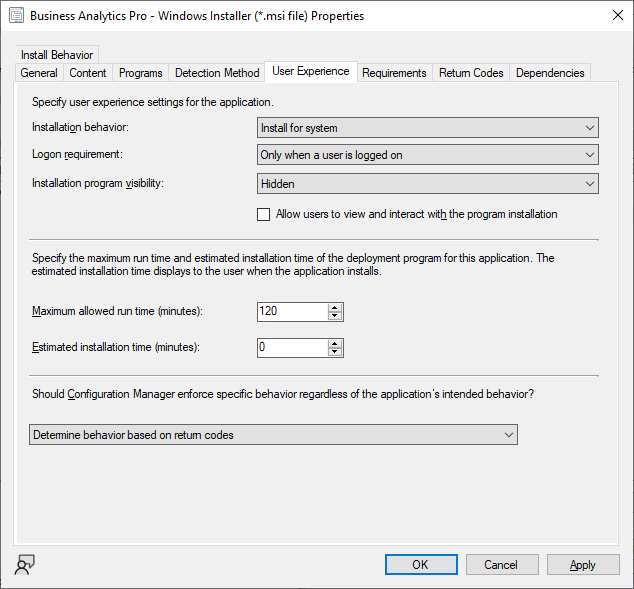Click the properties dialog title bar icon

16,16
